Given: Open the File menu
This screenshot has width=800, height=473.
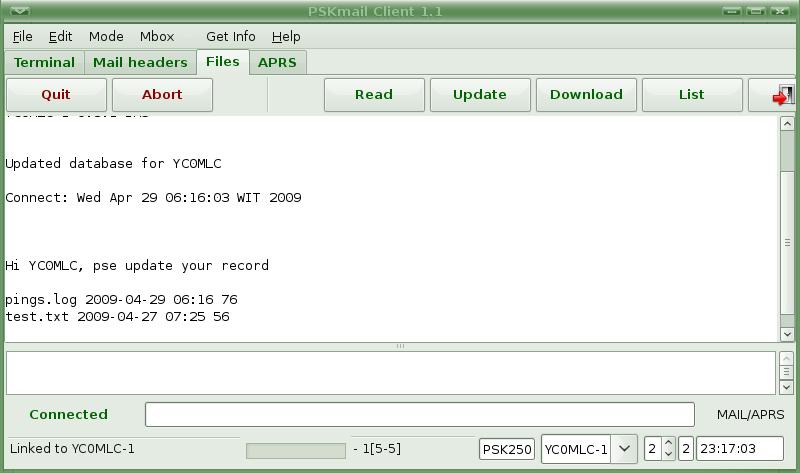Looking at the screenshot, I should pyautogui.click(x=22, y=37).
